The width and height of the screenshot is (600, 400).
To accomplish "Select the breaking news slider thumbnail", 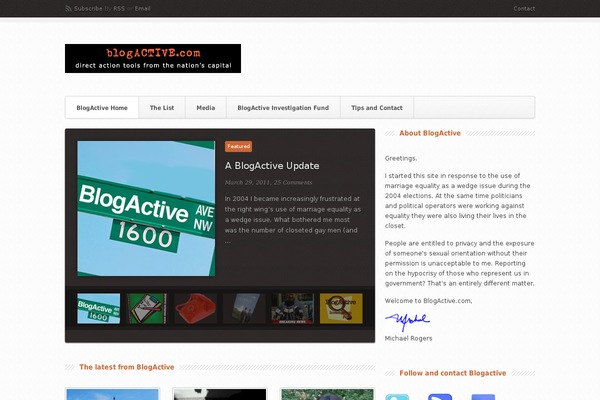I will click(293, 309).
